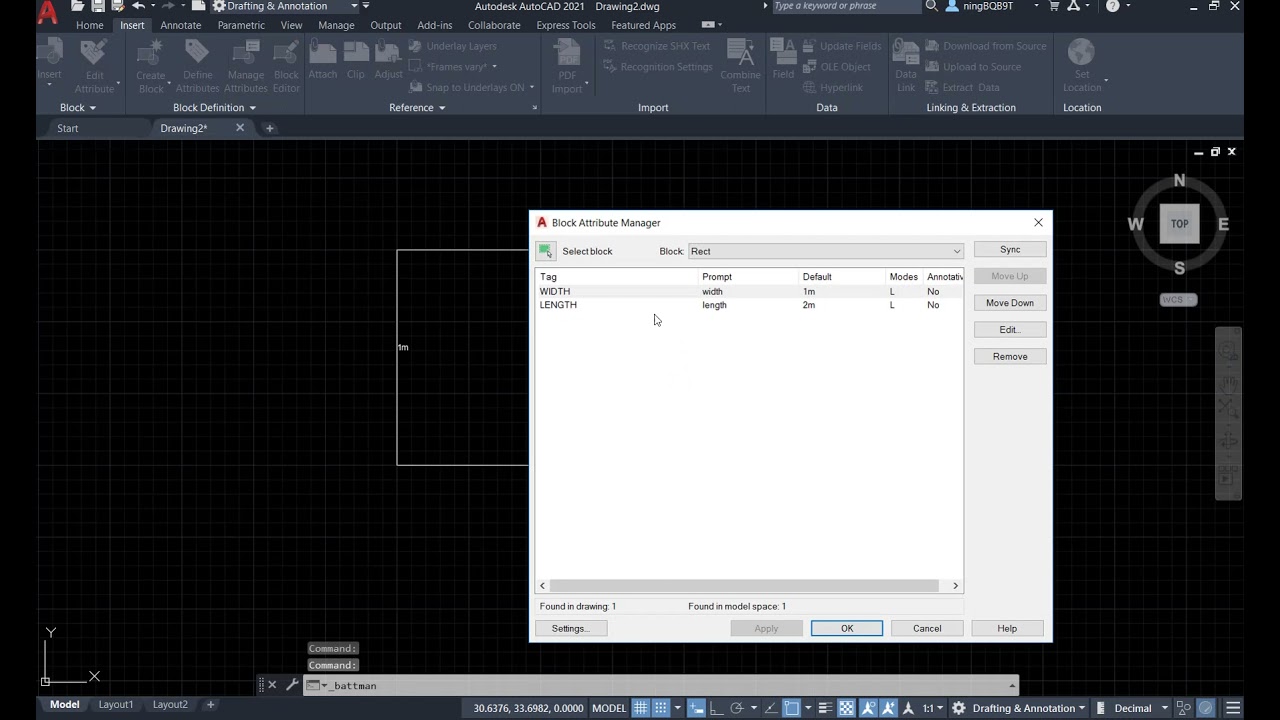Click the Autodesk App Store cart icon
The image size is (1280, 720).
(x=1054, y=6)
